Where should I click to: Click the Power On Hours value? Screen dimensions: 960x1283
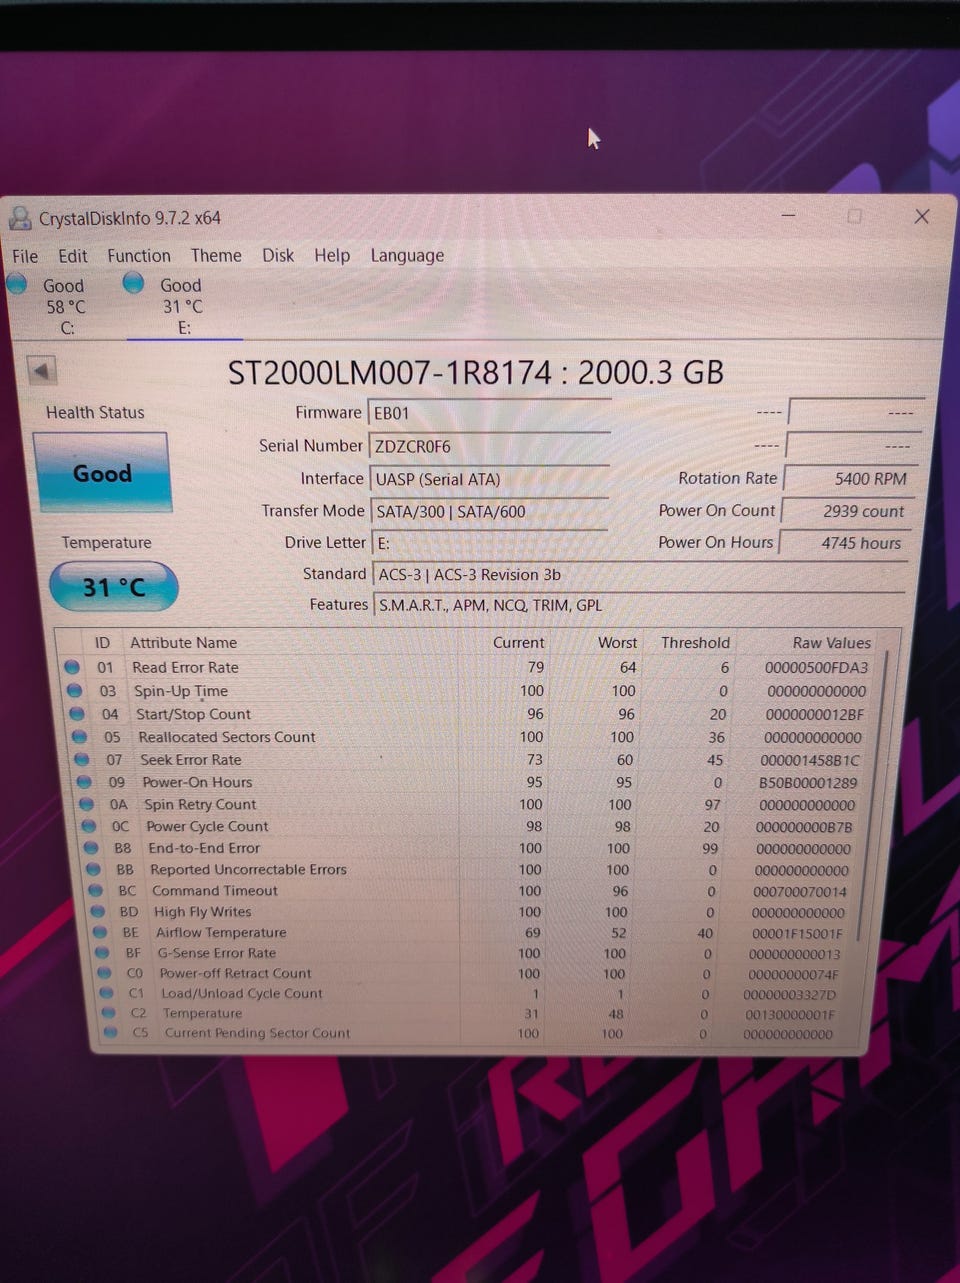[x=845, y=543]
